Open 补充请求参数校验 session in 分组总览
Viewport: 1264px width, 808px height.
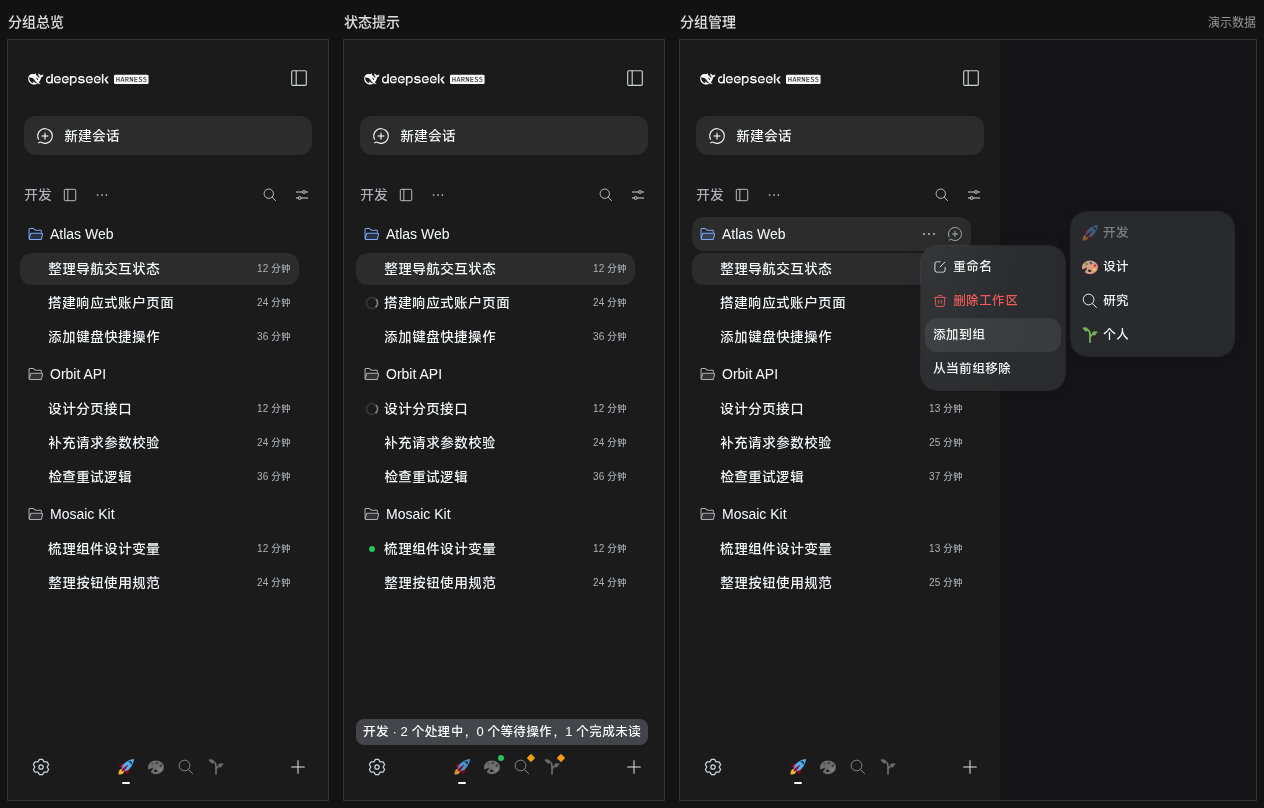pyautogui.click(x=159, y=443)
